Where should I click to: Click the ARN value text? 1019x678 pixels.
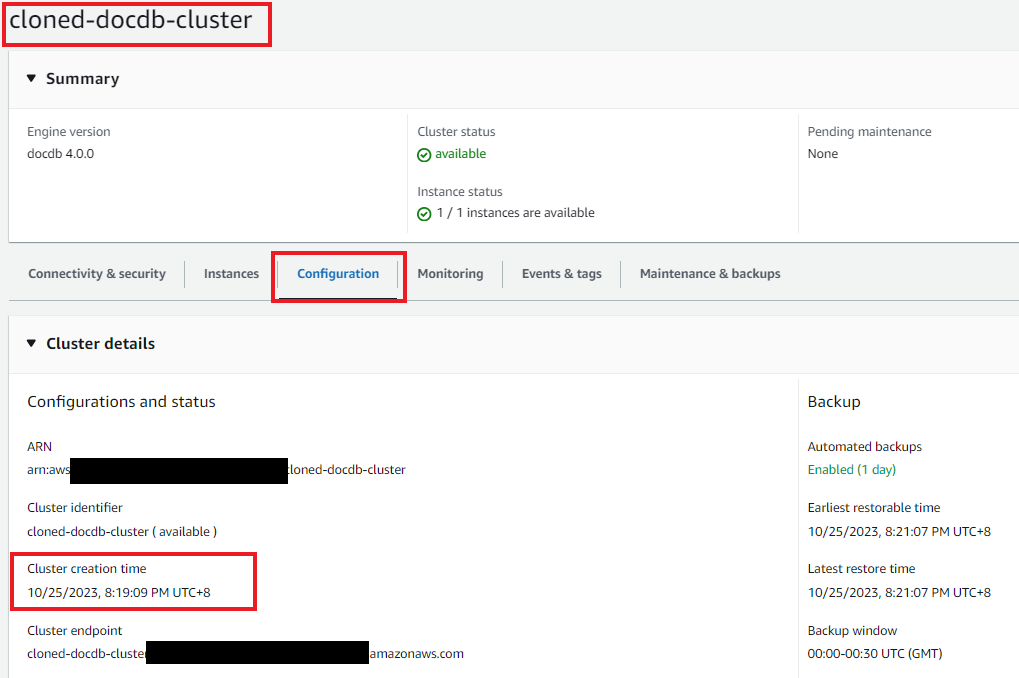pos(216,469)
